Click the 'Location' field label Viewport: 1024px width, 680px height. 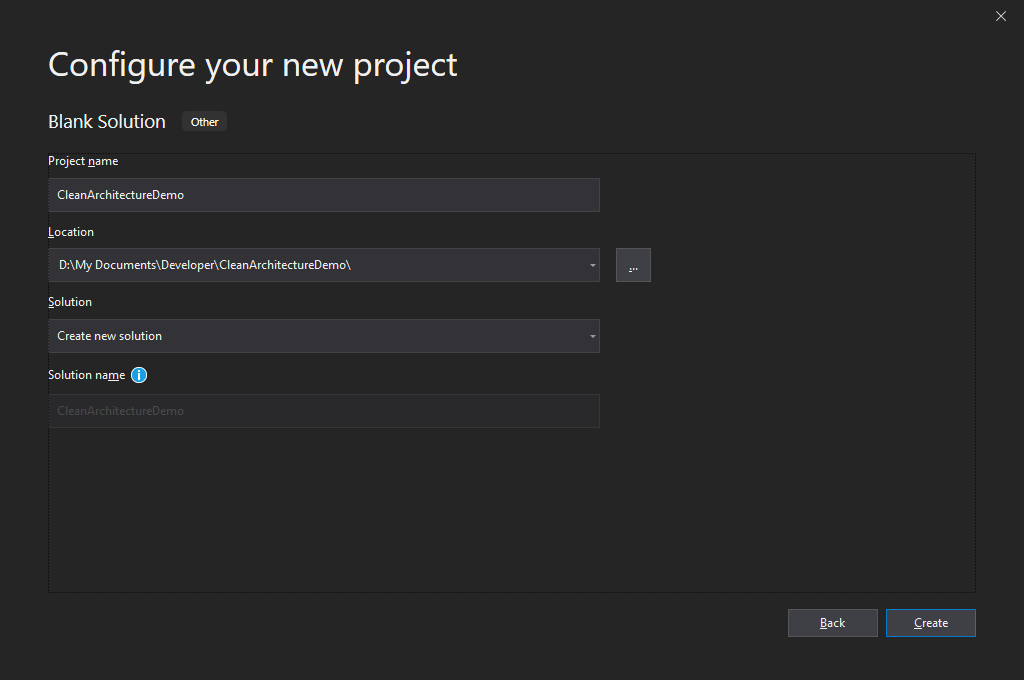(71, 232)
